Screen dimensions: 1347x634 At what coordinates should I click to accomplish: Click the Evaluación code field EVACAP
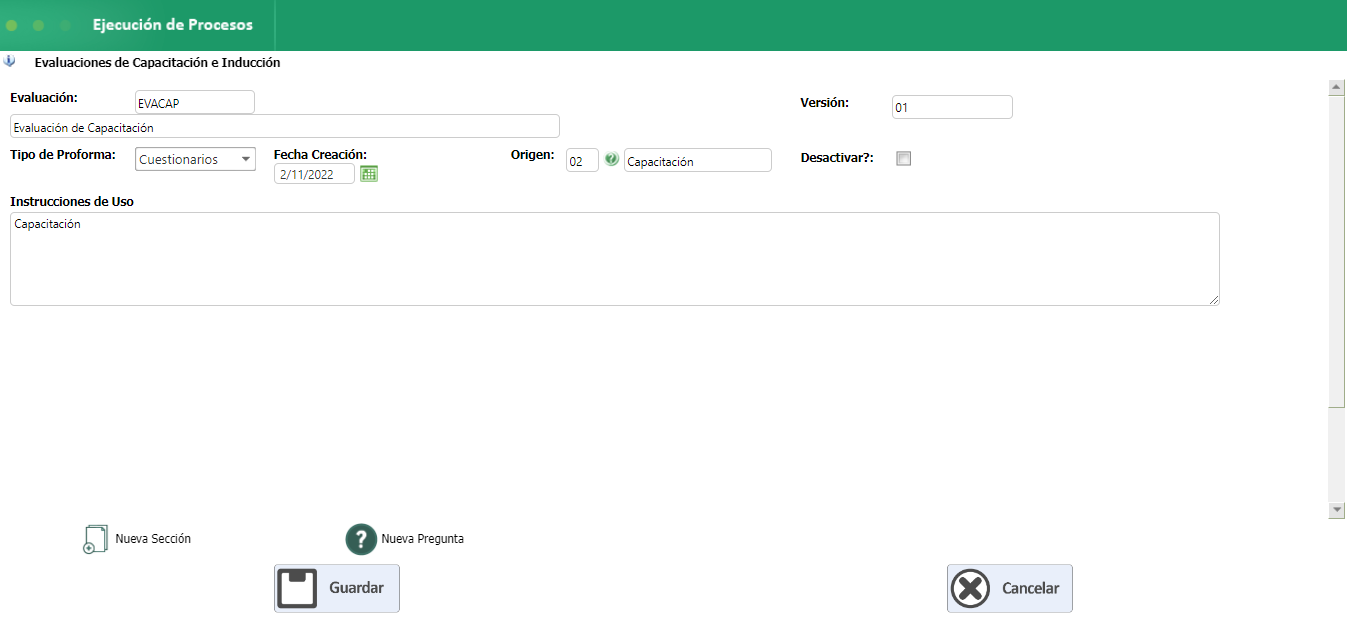[195, 102]
